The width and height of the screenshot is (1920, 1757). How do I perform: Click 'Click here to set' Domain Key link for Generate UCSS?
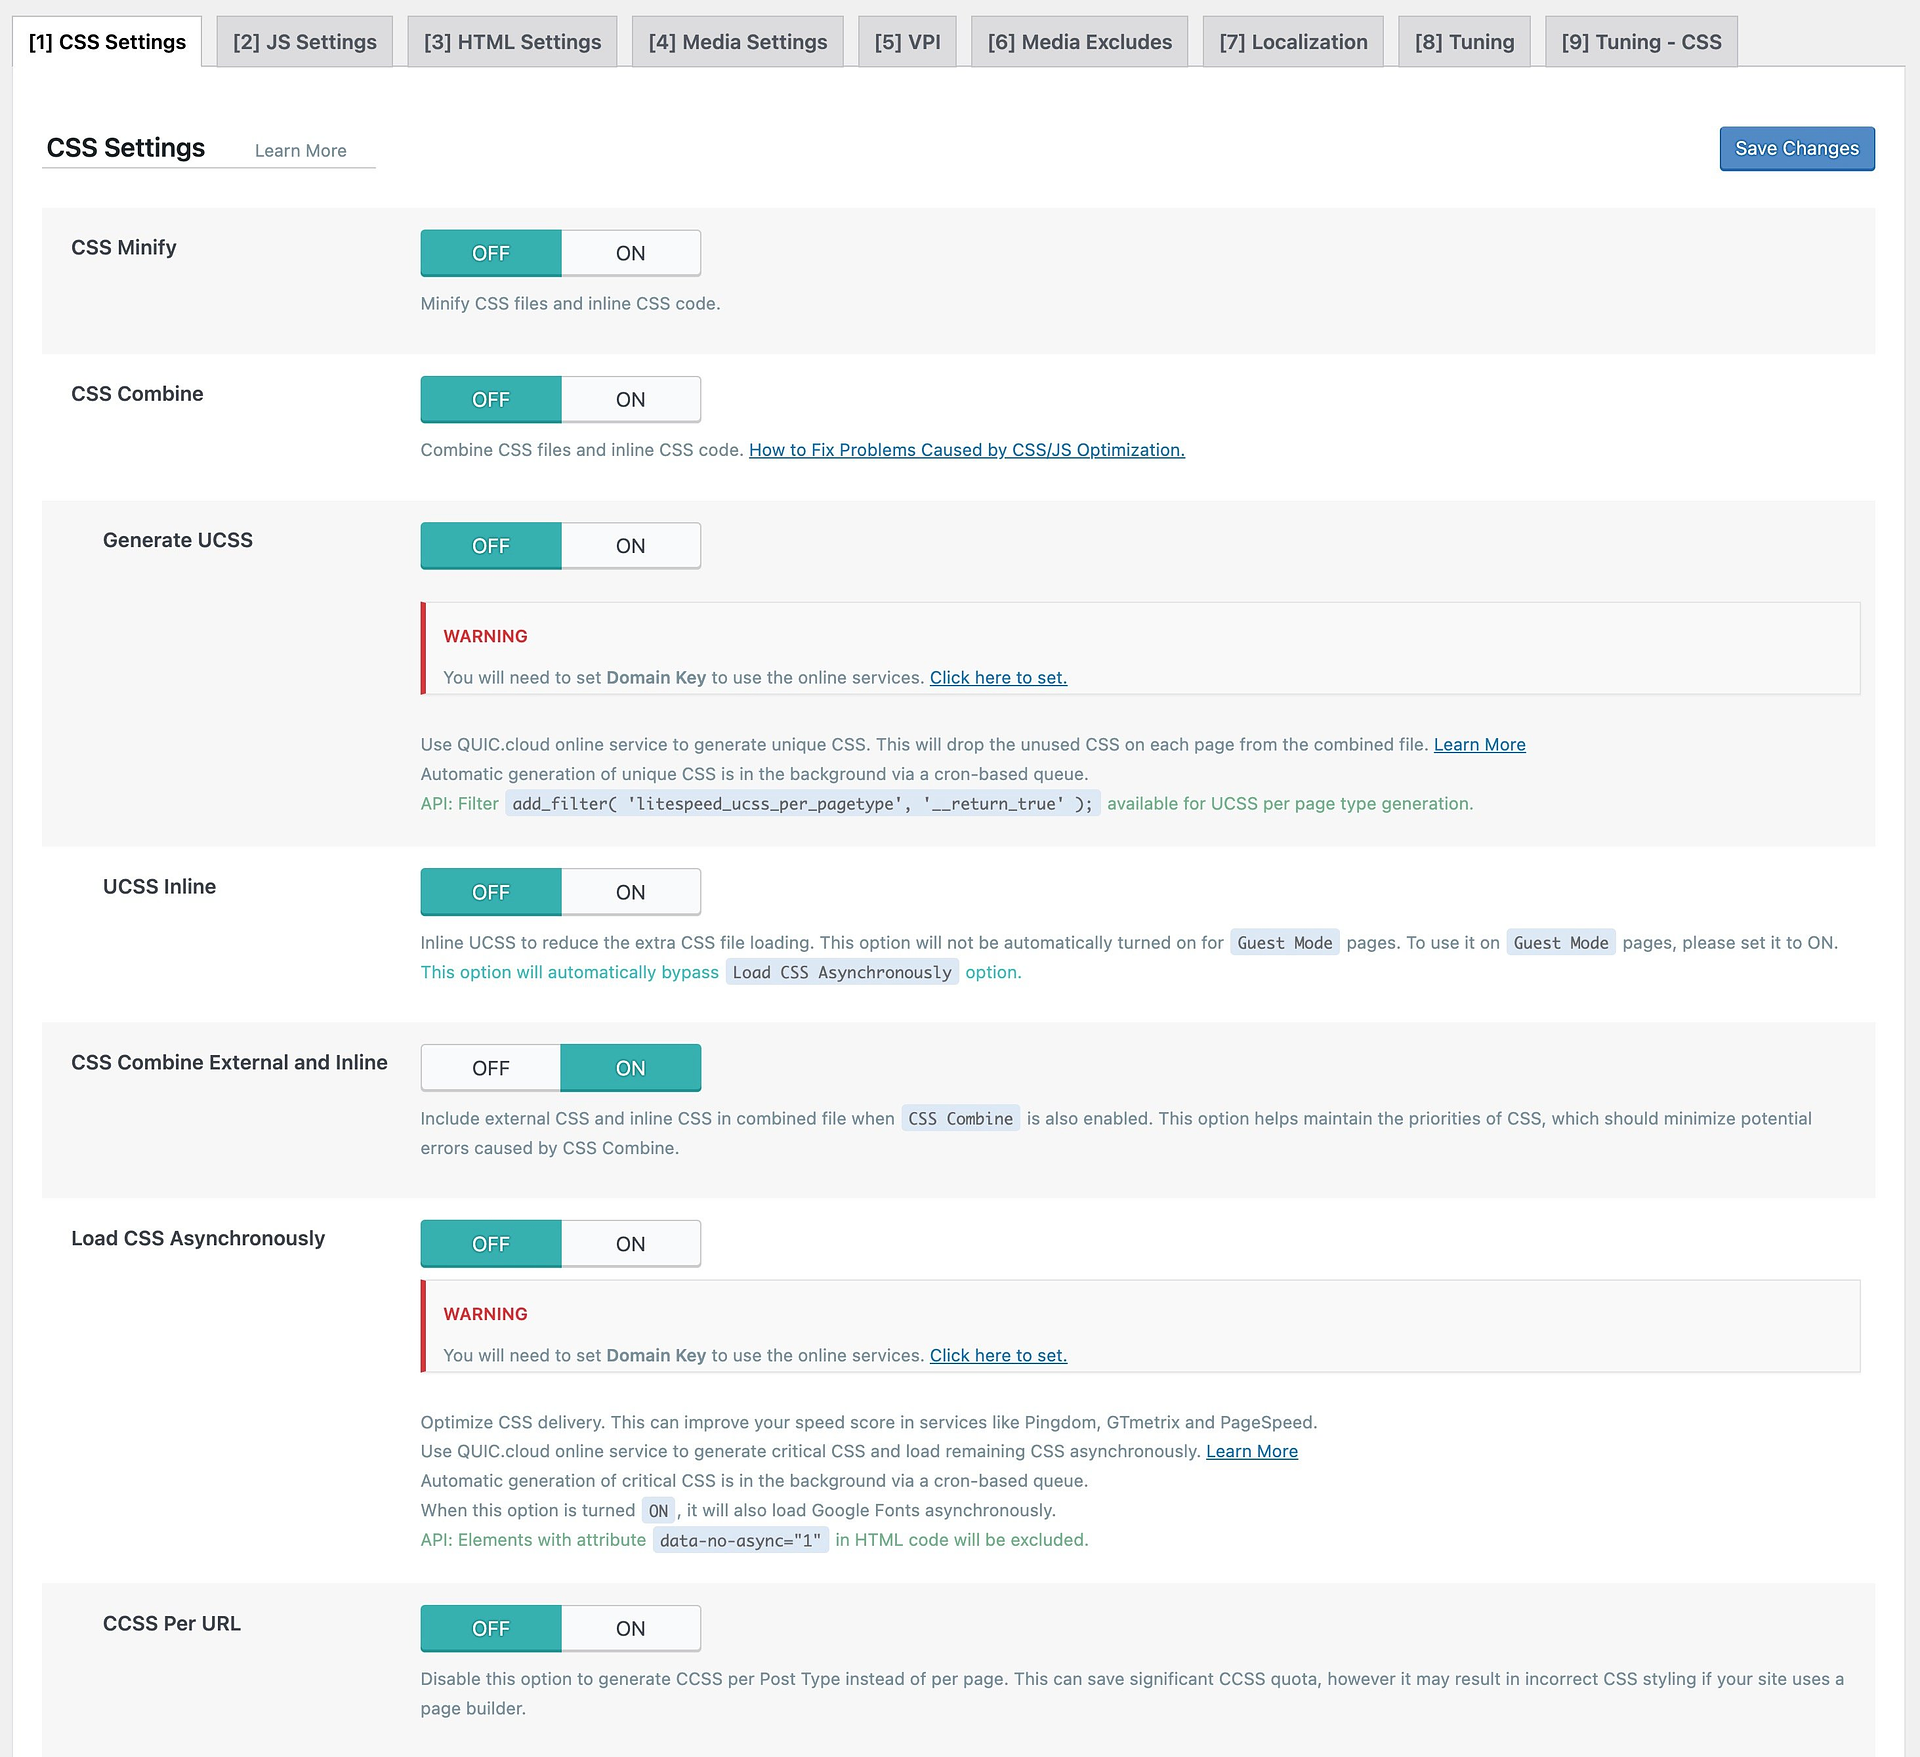pos(997,677)
